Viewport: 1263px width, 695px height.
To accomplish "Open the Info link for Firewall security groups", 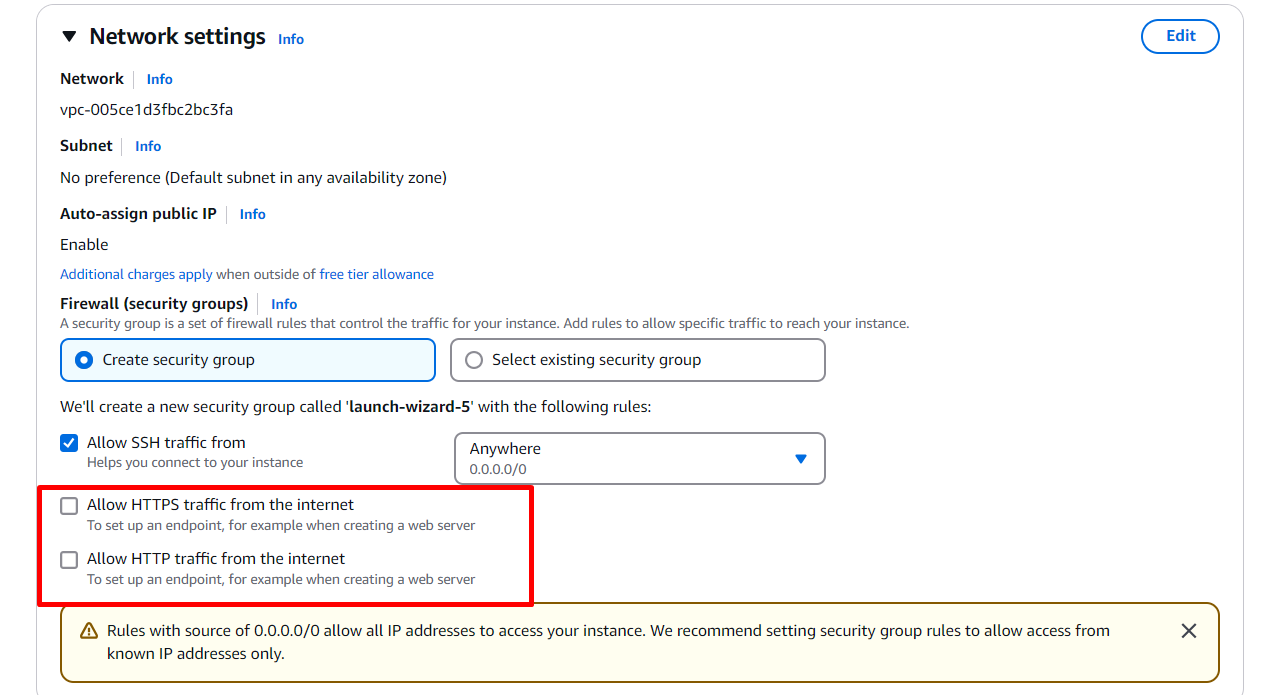I will [x=284, y=304].
